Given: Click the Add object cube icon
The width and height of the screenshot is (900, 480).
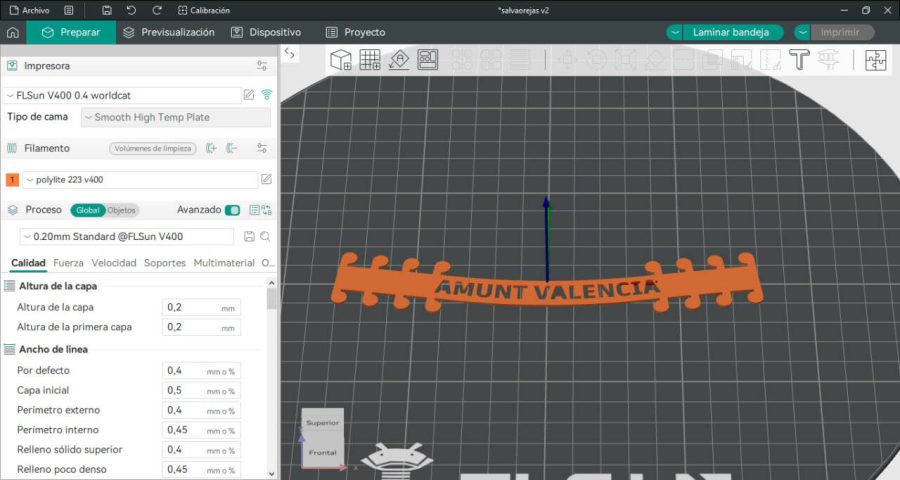Looking at the screenshot, I should point(341,59).
